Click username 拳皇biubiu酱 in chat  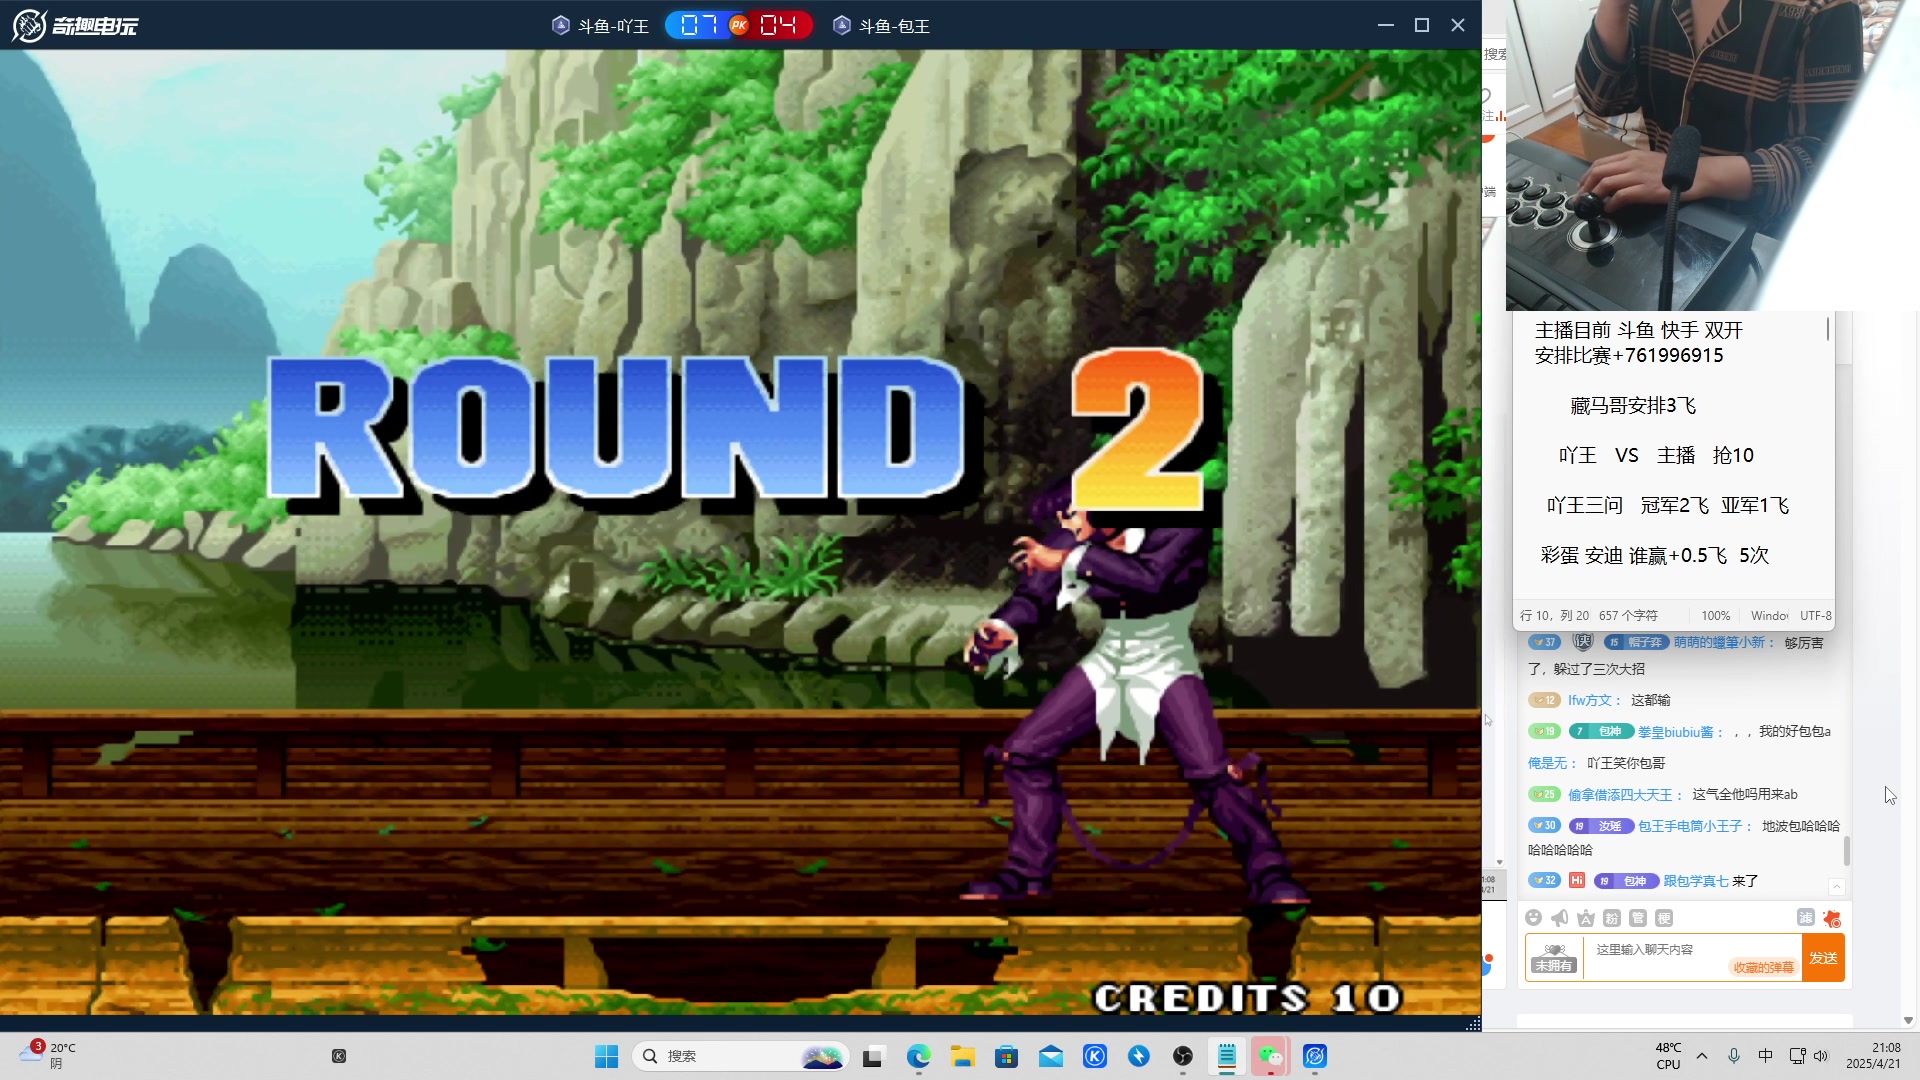[x=1675, y=732]
